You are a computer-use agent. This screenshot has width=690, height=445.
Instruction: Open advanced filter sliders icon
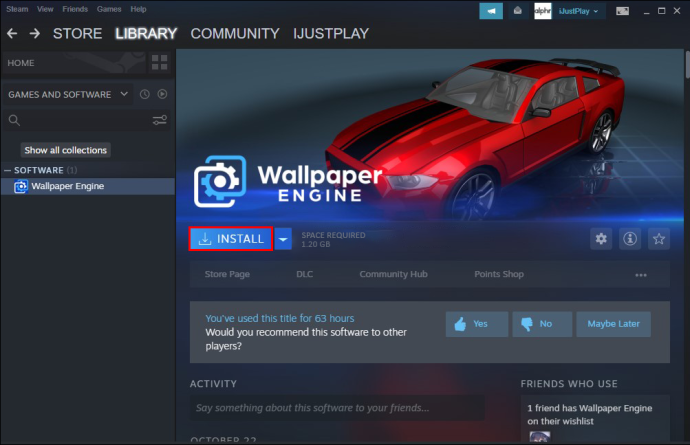tap(160, 120)
